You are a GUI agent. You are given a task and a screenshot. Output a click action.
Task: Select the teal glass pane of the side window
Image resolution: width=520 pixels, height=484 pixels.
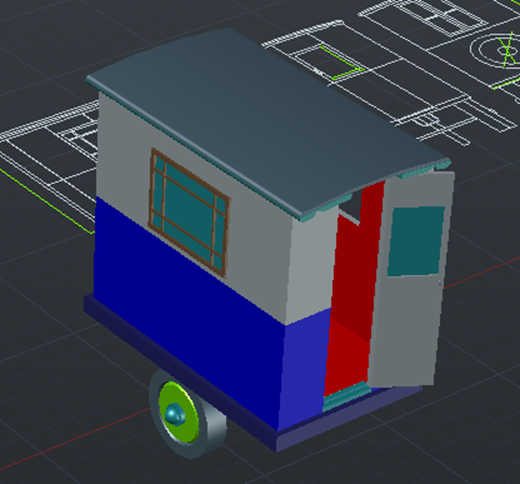pos(188,213)
